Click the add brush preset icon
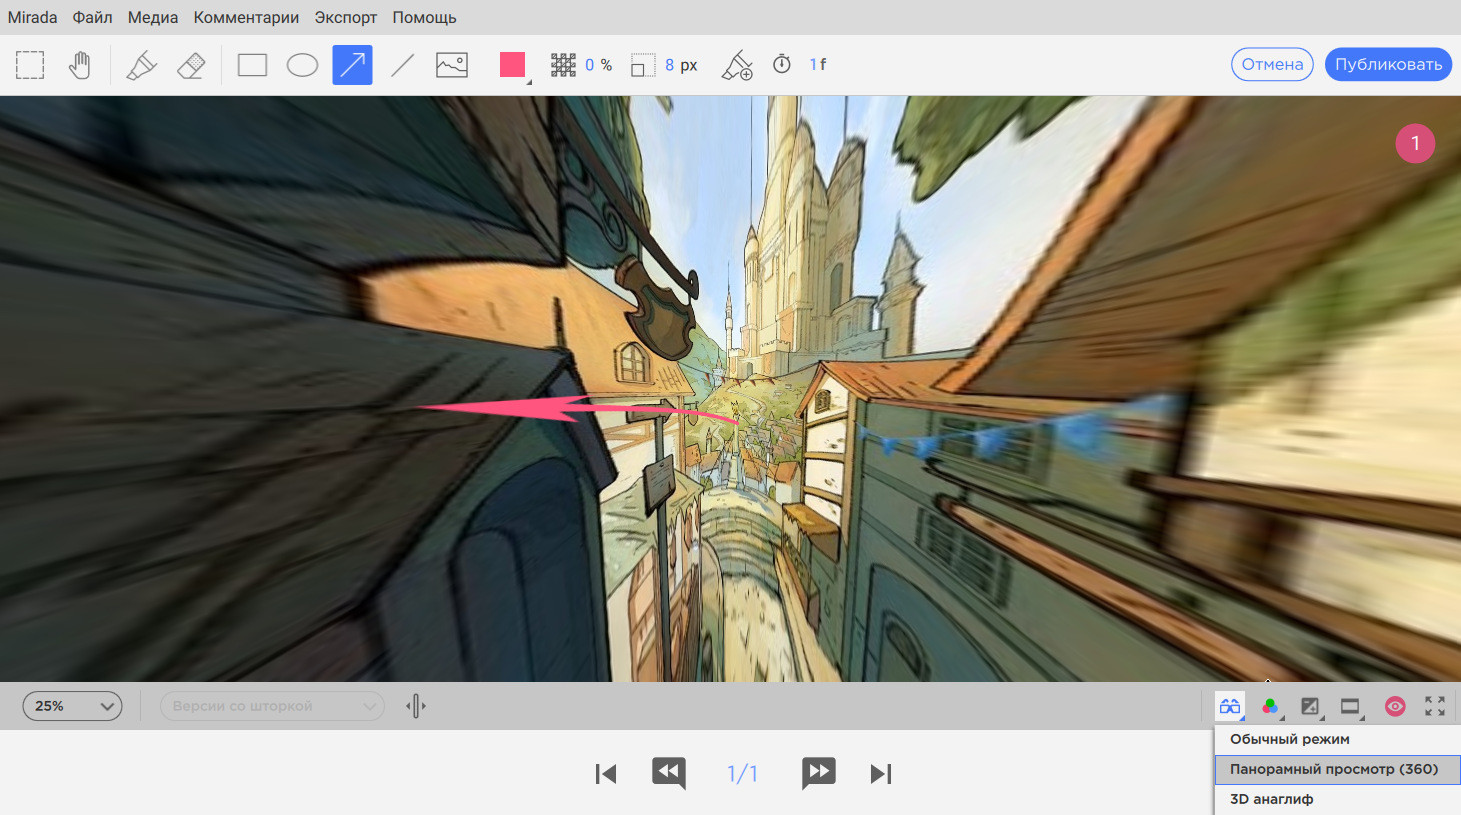This screenshot has height=815, width=1461. click(737, 65)
